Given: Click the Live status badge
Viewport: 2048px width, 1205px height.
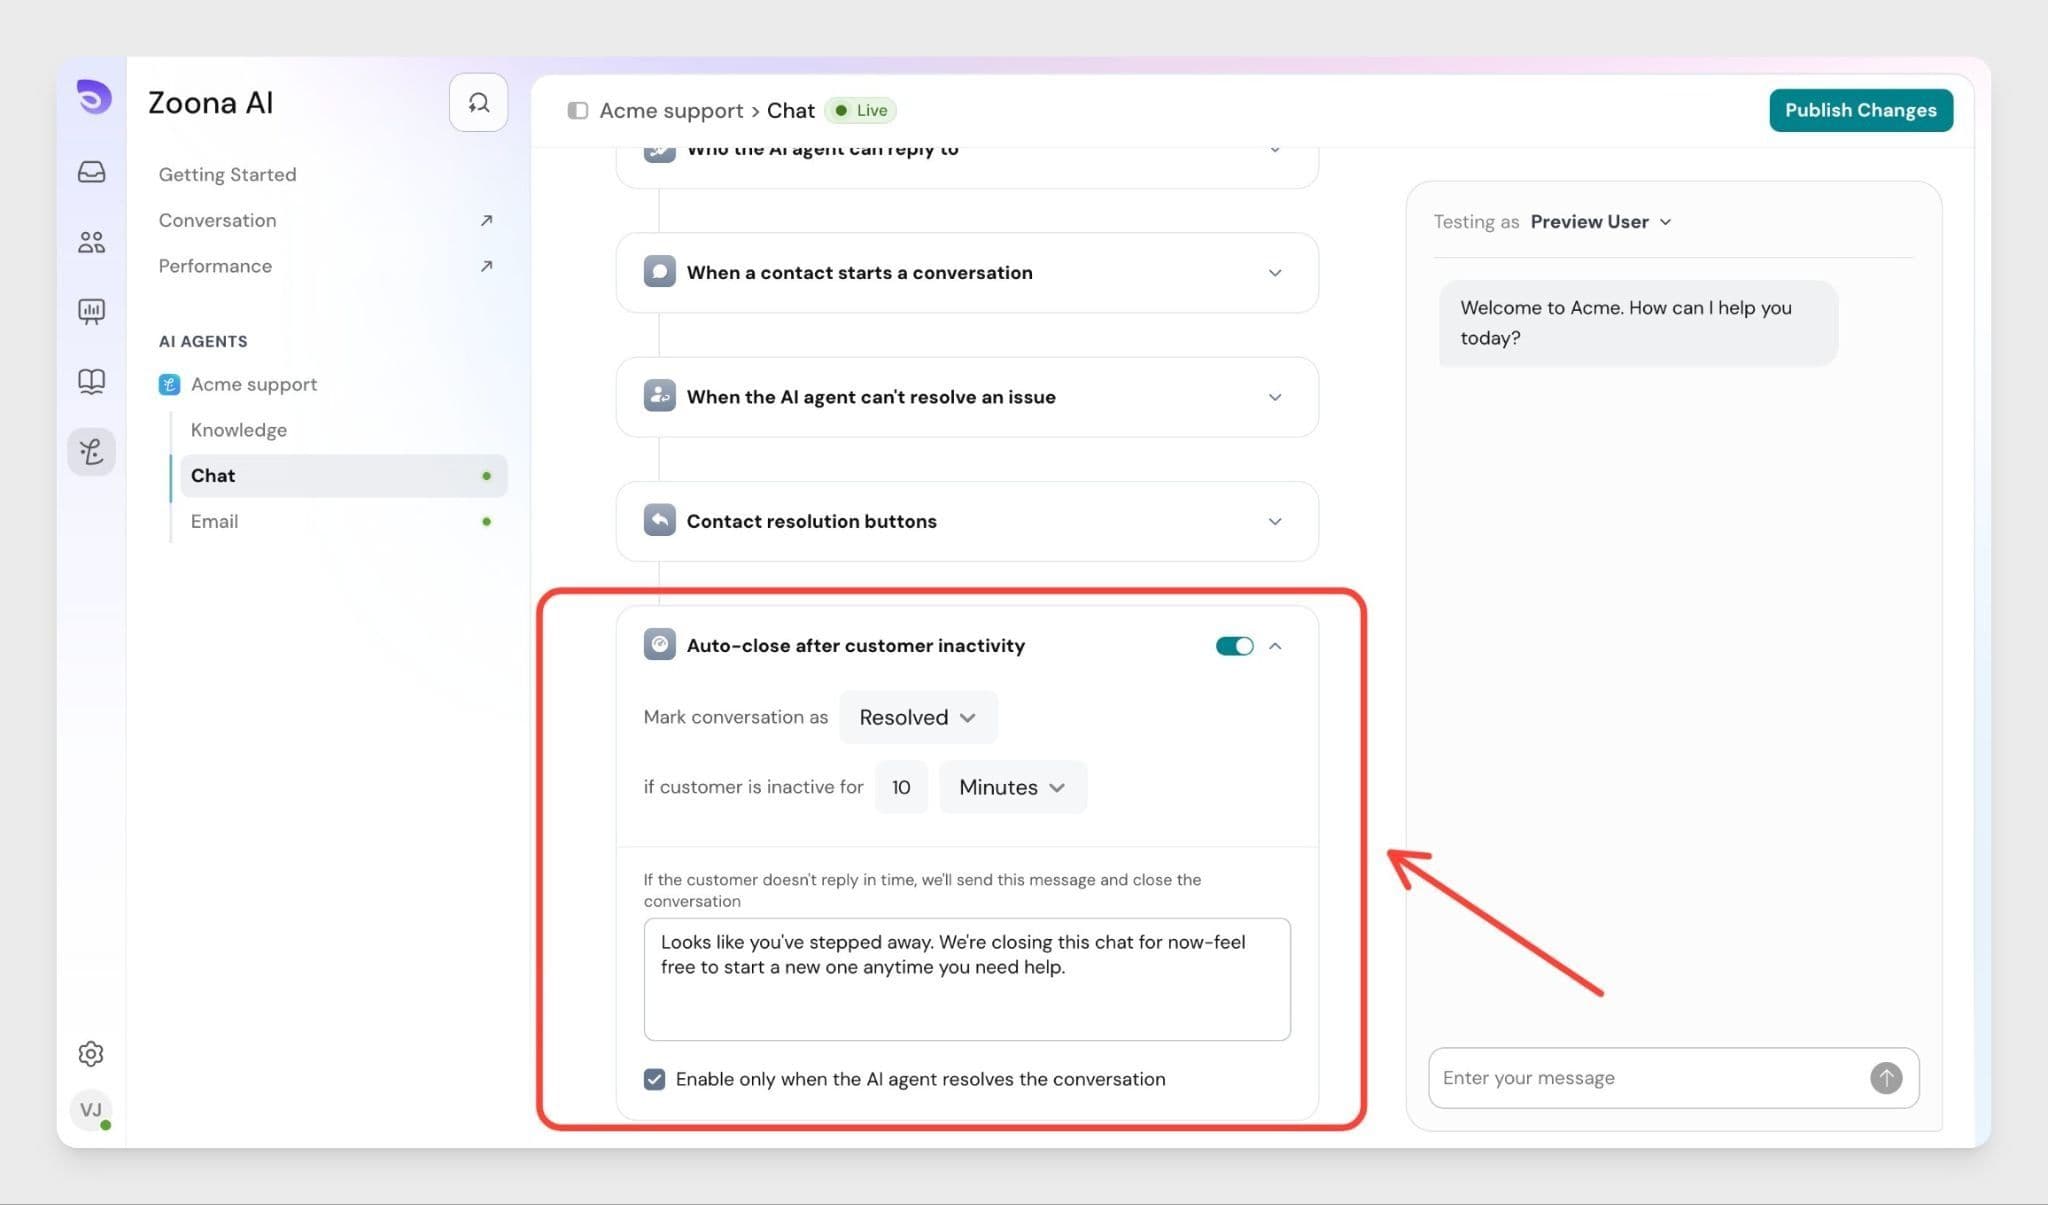Looking at the screenshot, I should pos(862,110).
